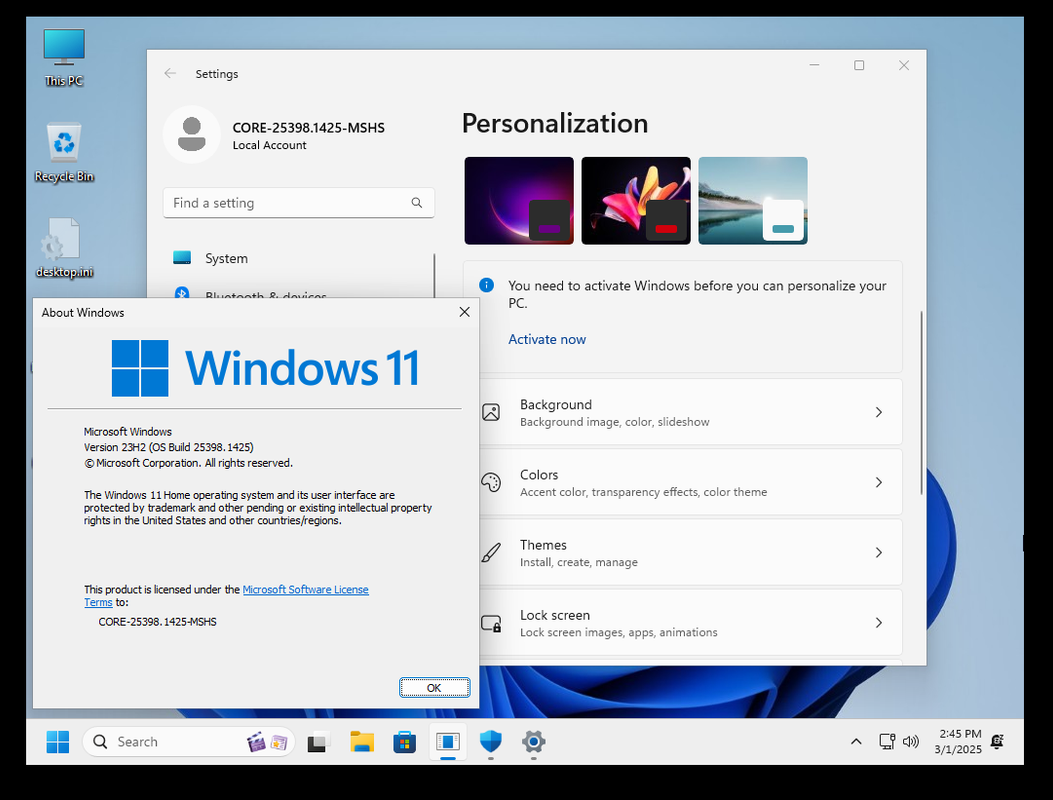Click the Settings gear on taskbar
The width and height of the screenshot is (1053, 800).
(x=533, y=742)
